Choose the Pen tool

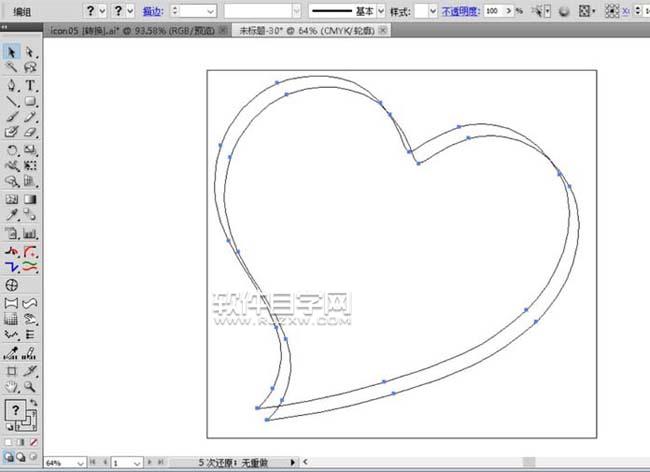[x=12, y=85]
